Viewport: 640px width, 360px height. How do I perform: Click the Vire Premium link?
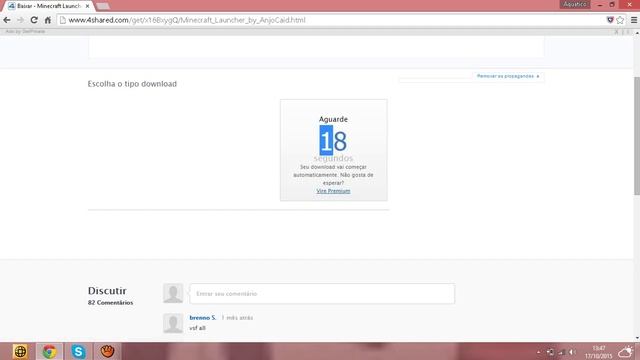(x=333, y=191)
